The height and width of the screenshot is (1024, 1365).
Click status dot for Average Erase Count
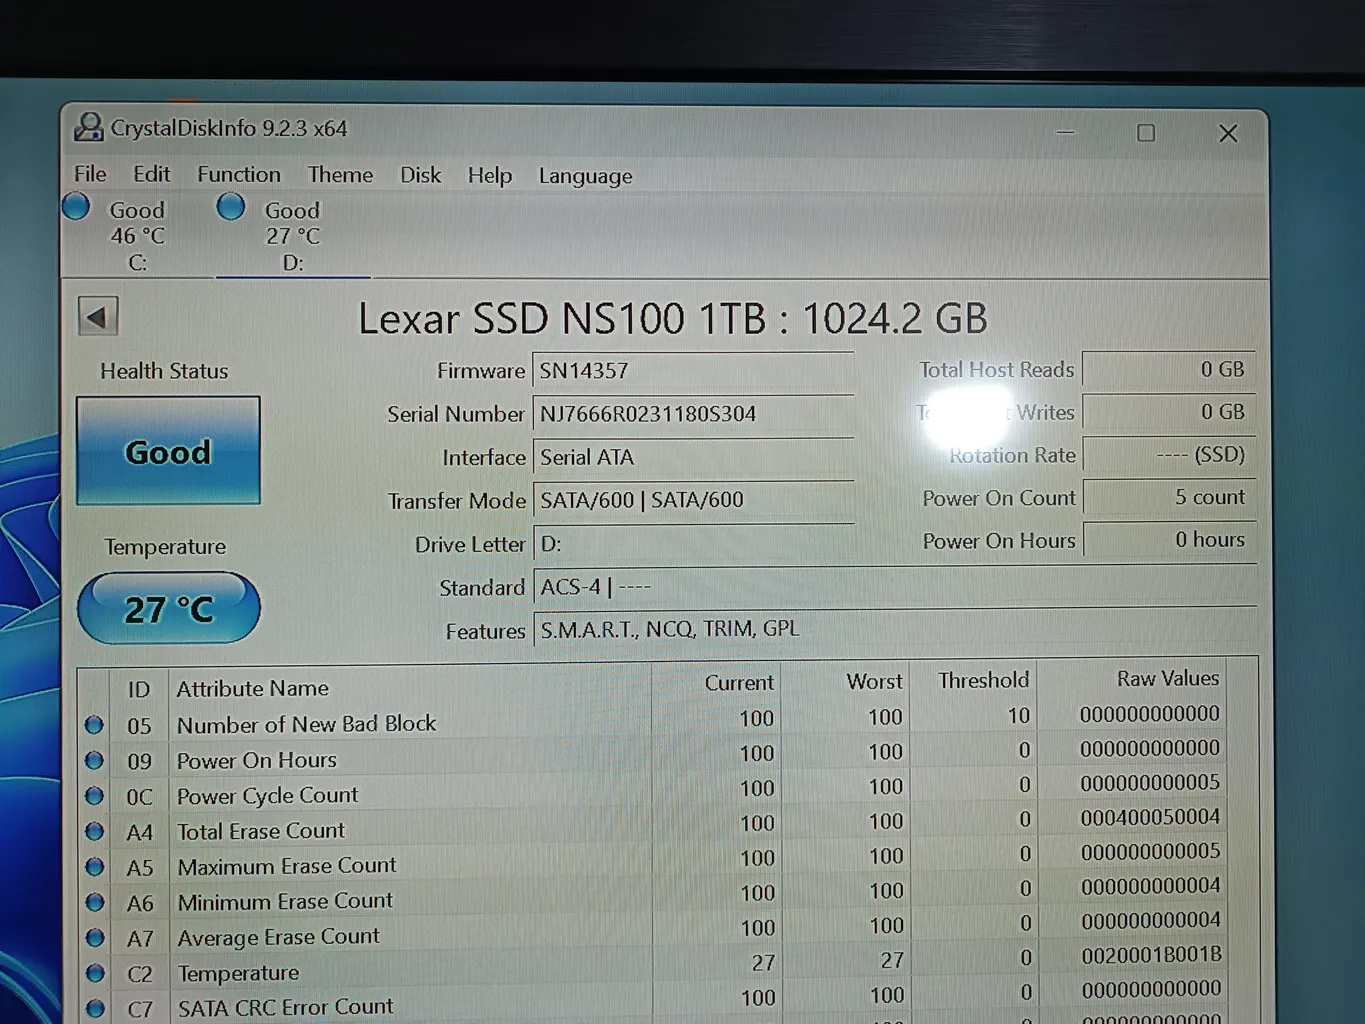(x=95, y=938)
